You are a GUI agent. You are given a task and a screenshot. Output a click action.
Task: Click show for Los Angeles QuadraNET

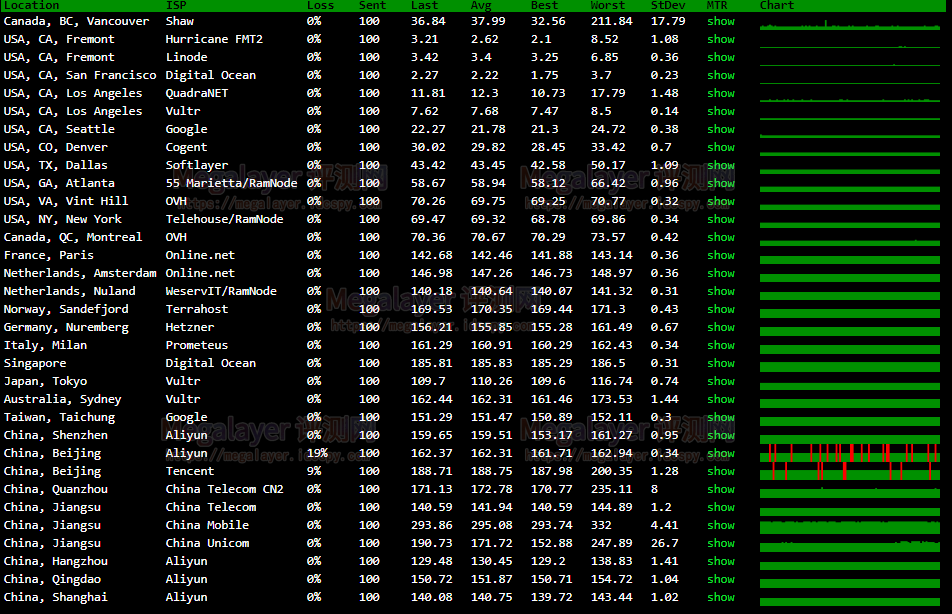click(721, 94)
